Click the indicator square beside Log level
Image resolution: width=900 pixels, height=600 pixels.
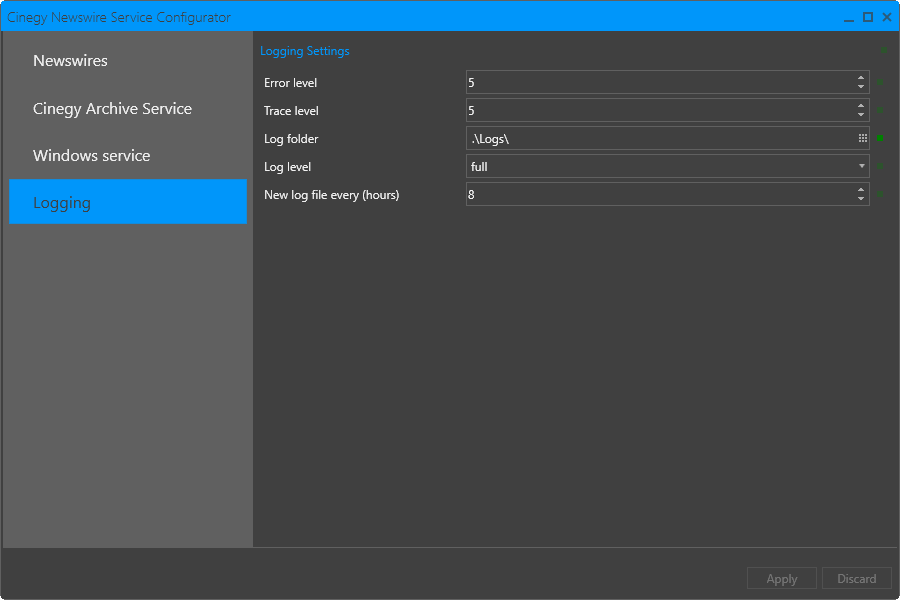pos(880,167)
